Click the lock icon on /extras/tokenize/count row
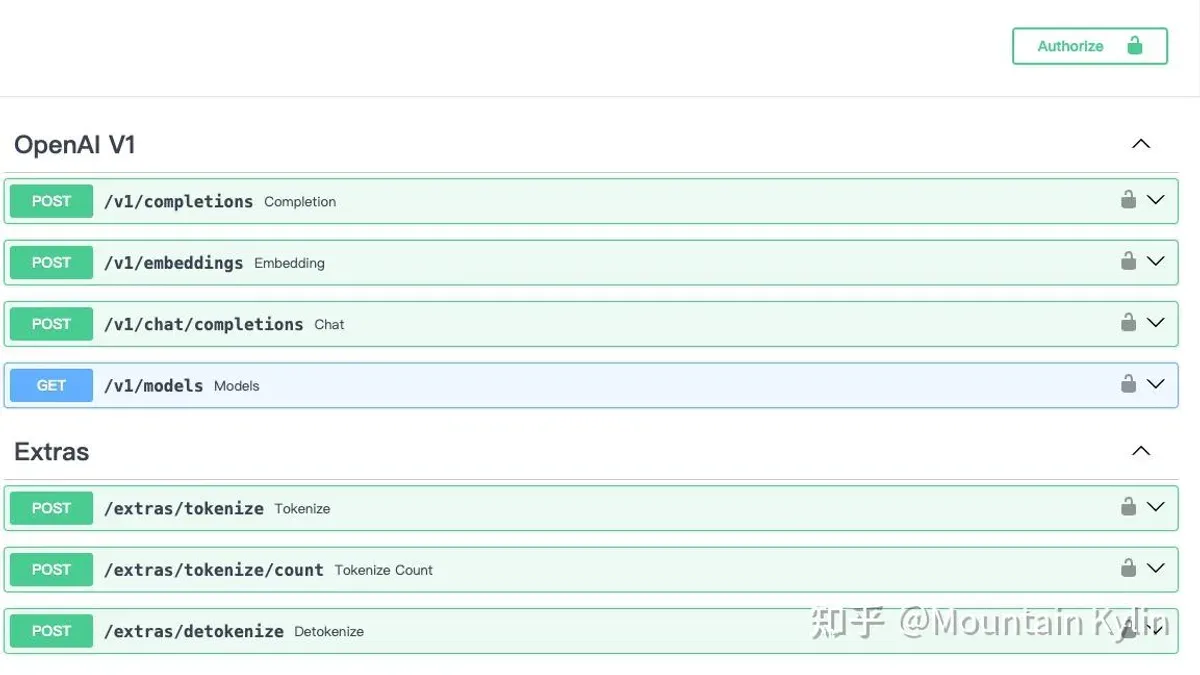1200x675 pixels. pos(1128,568)
